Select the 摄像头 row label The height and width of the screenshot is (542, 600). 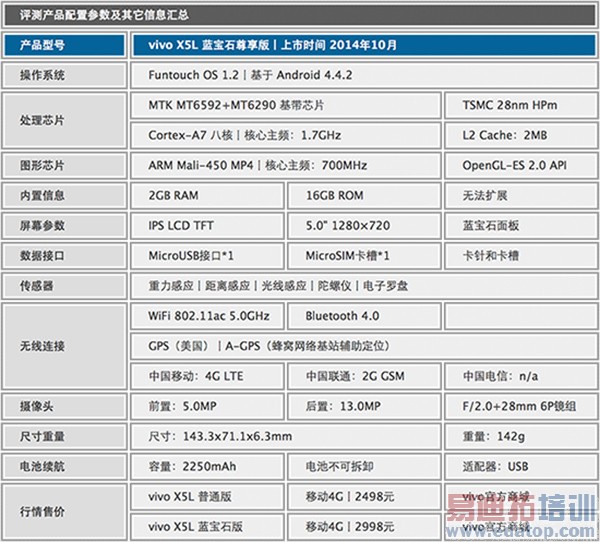(x=64, y=406)
